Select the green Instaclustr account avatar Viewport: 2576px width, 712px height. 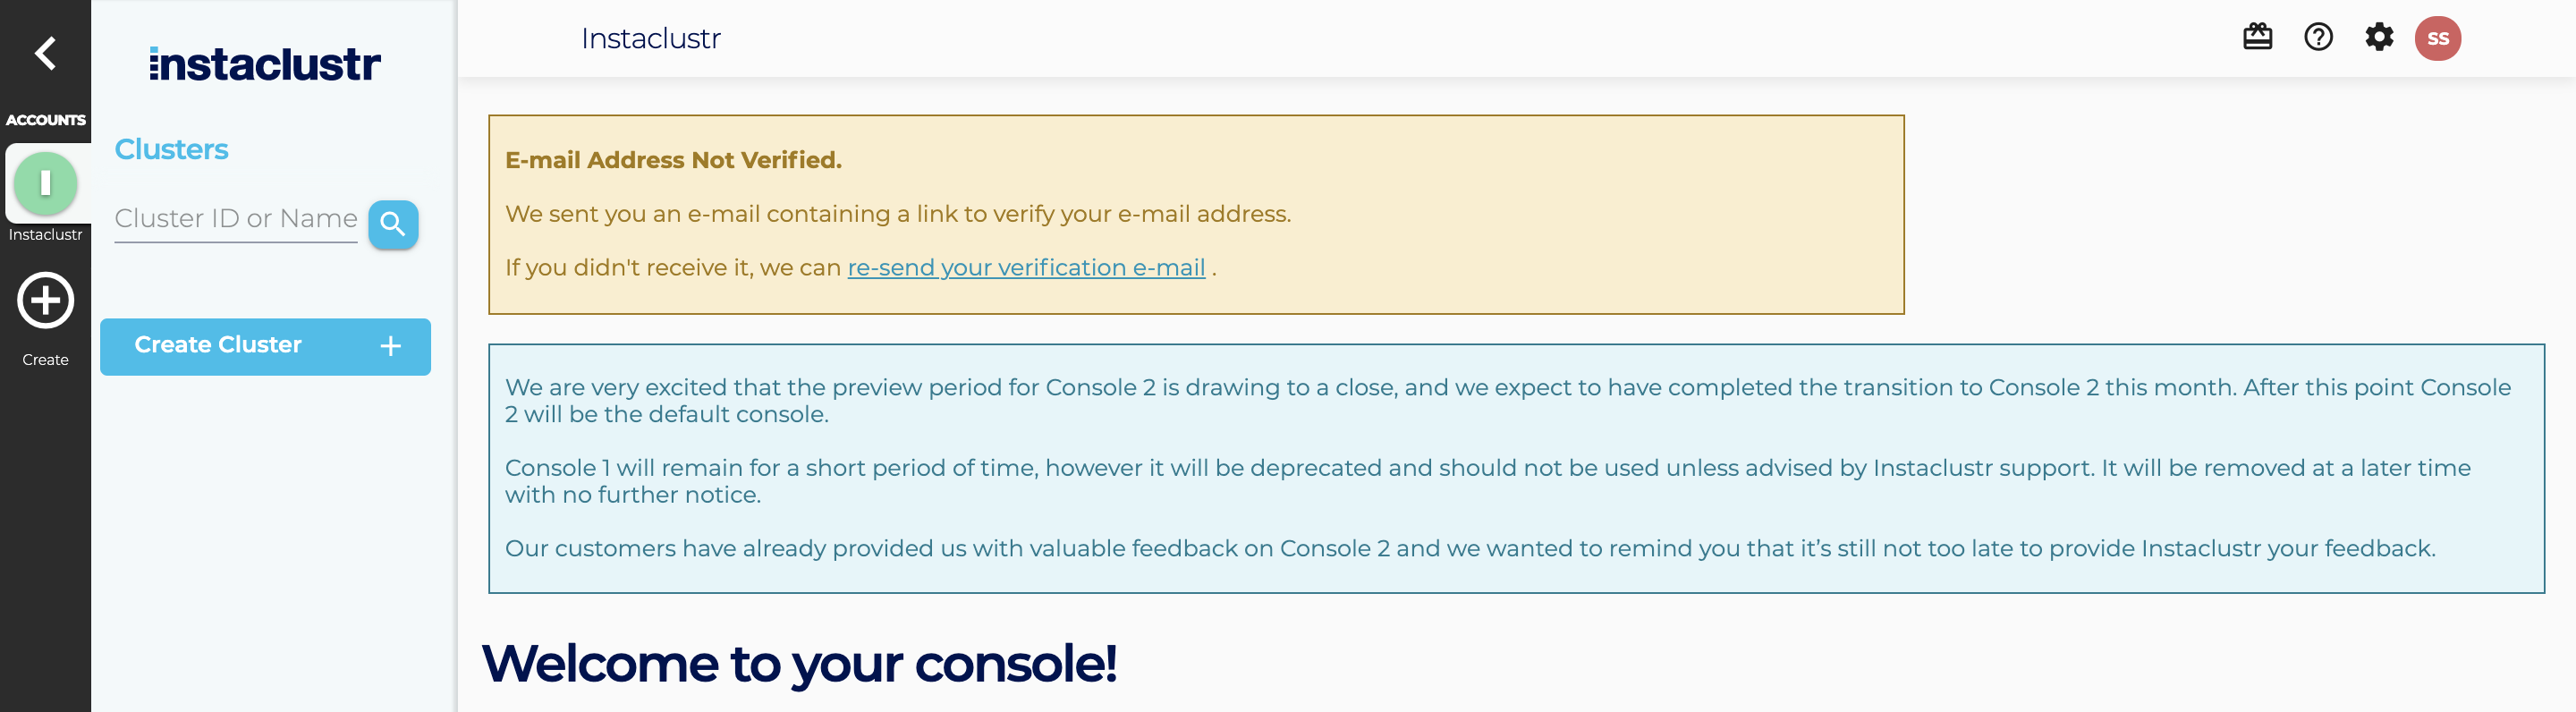click(45, 184)
